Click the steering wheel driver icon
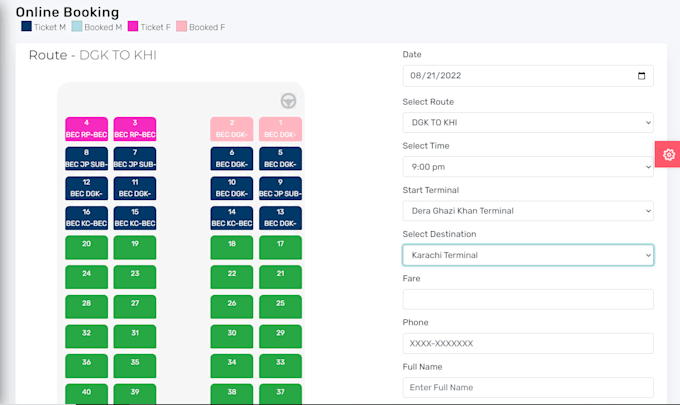Screen dimensions: 680x405 (288, 100)
